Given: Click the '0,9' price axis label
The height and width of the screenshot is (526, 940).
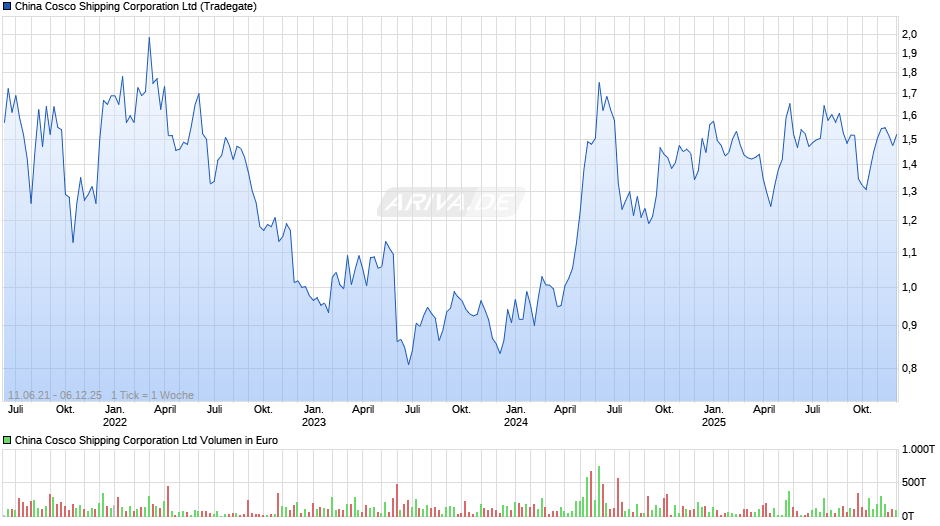Looking at the screenshot, I should [909, 326].
